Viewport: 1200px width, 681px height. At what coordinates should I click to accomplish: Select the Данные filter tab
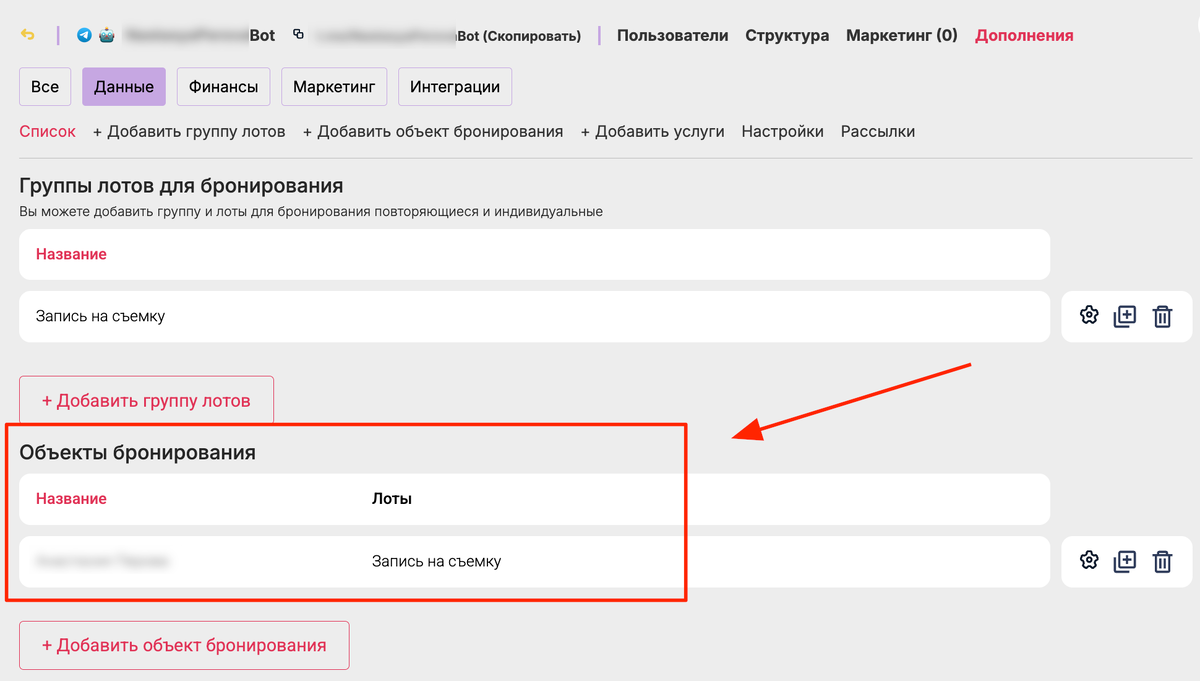[124, 87]
